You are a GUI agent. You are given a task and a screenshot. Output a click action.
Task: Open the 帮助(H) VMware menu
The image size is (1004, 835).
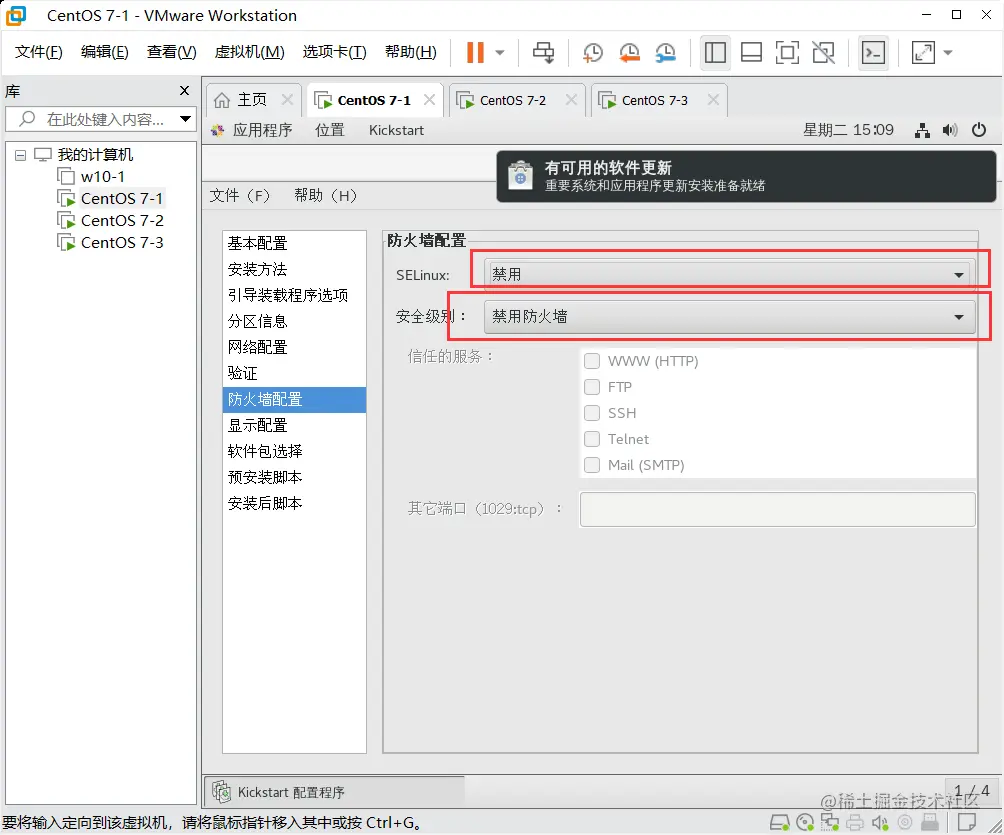tap(410, 52)
